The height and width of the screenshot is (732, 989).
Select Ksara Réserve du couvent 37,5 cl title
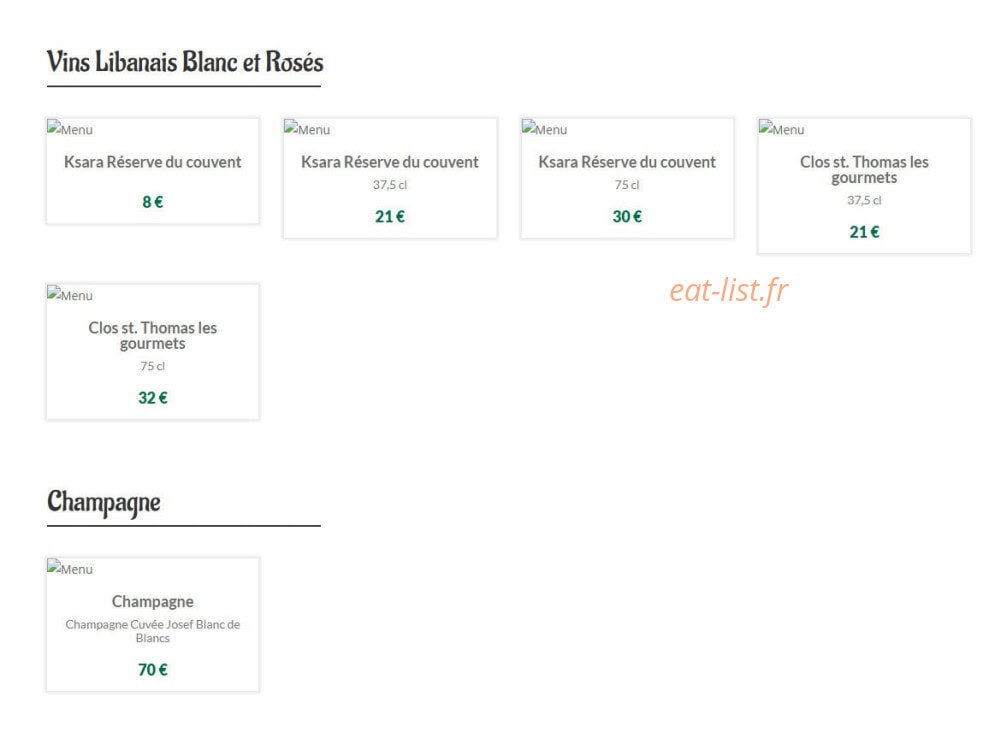click(x=390, y=162)
